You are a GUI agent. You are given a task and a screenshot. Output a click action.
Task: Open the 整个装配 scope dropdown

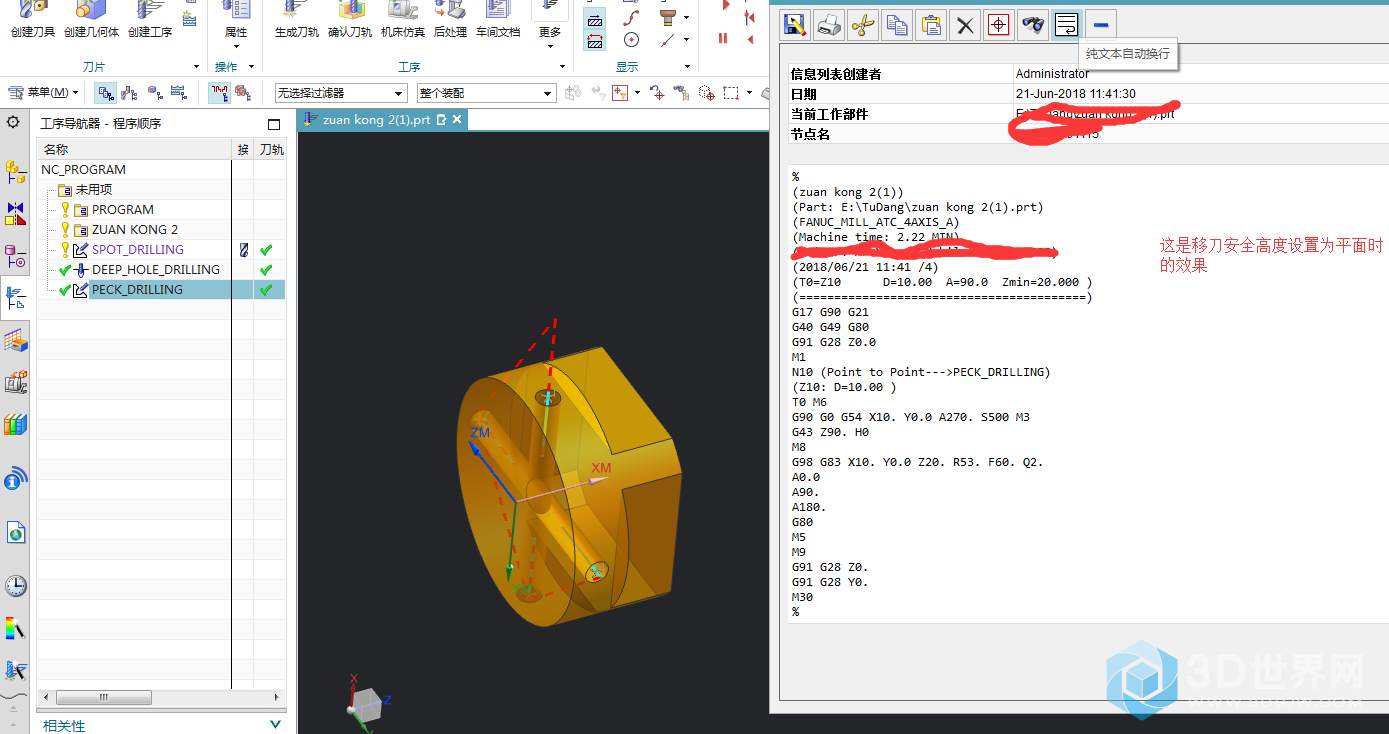486,93
